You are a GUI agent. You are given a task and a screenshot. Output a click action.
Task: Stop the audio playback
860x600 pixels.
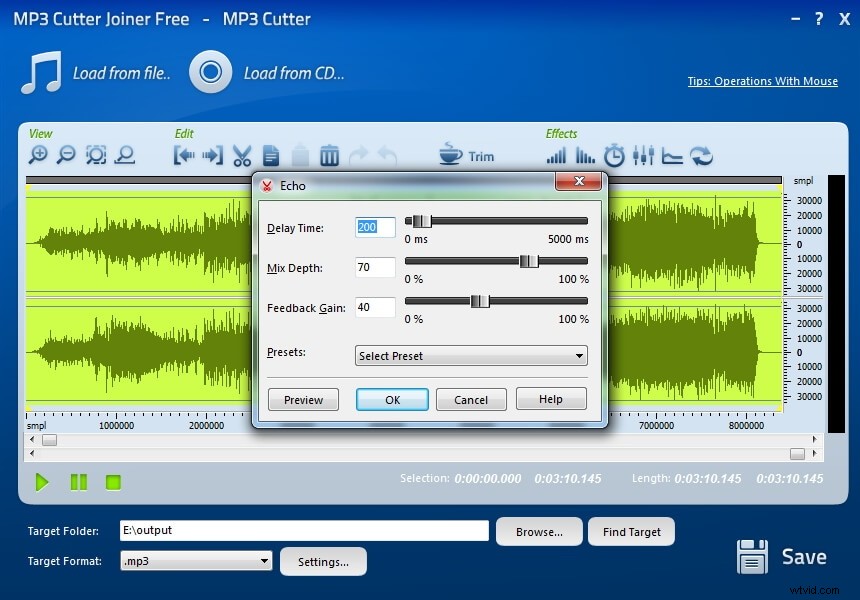(x=113, y=482)
